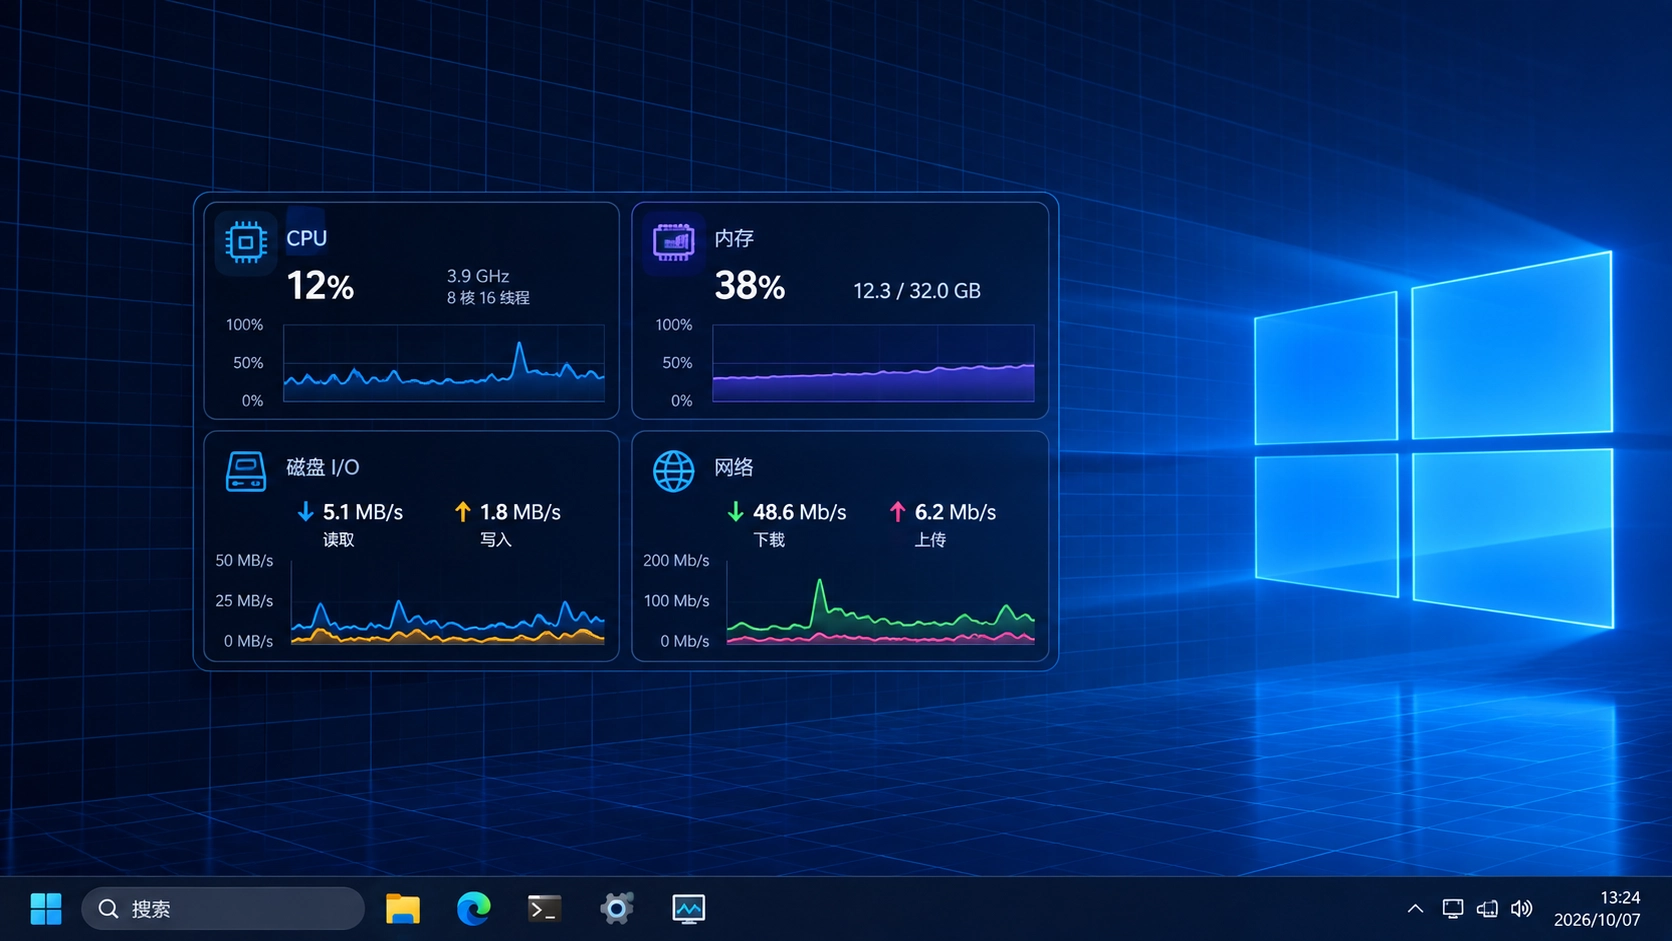Click the pink upload arrow

(898, 512)
